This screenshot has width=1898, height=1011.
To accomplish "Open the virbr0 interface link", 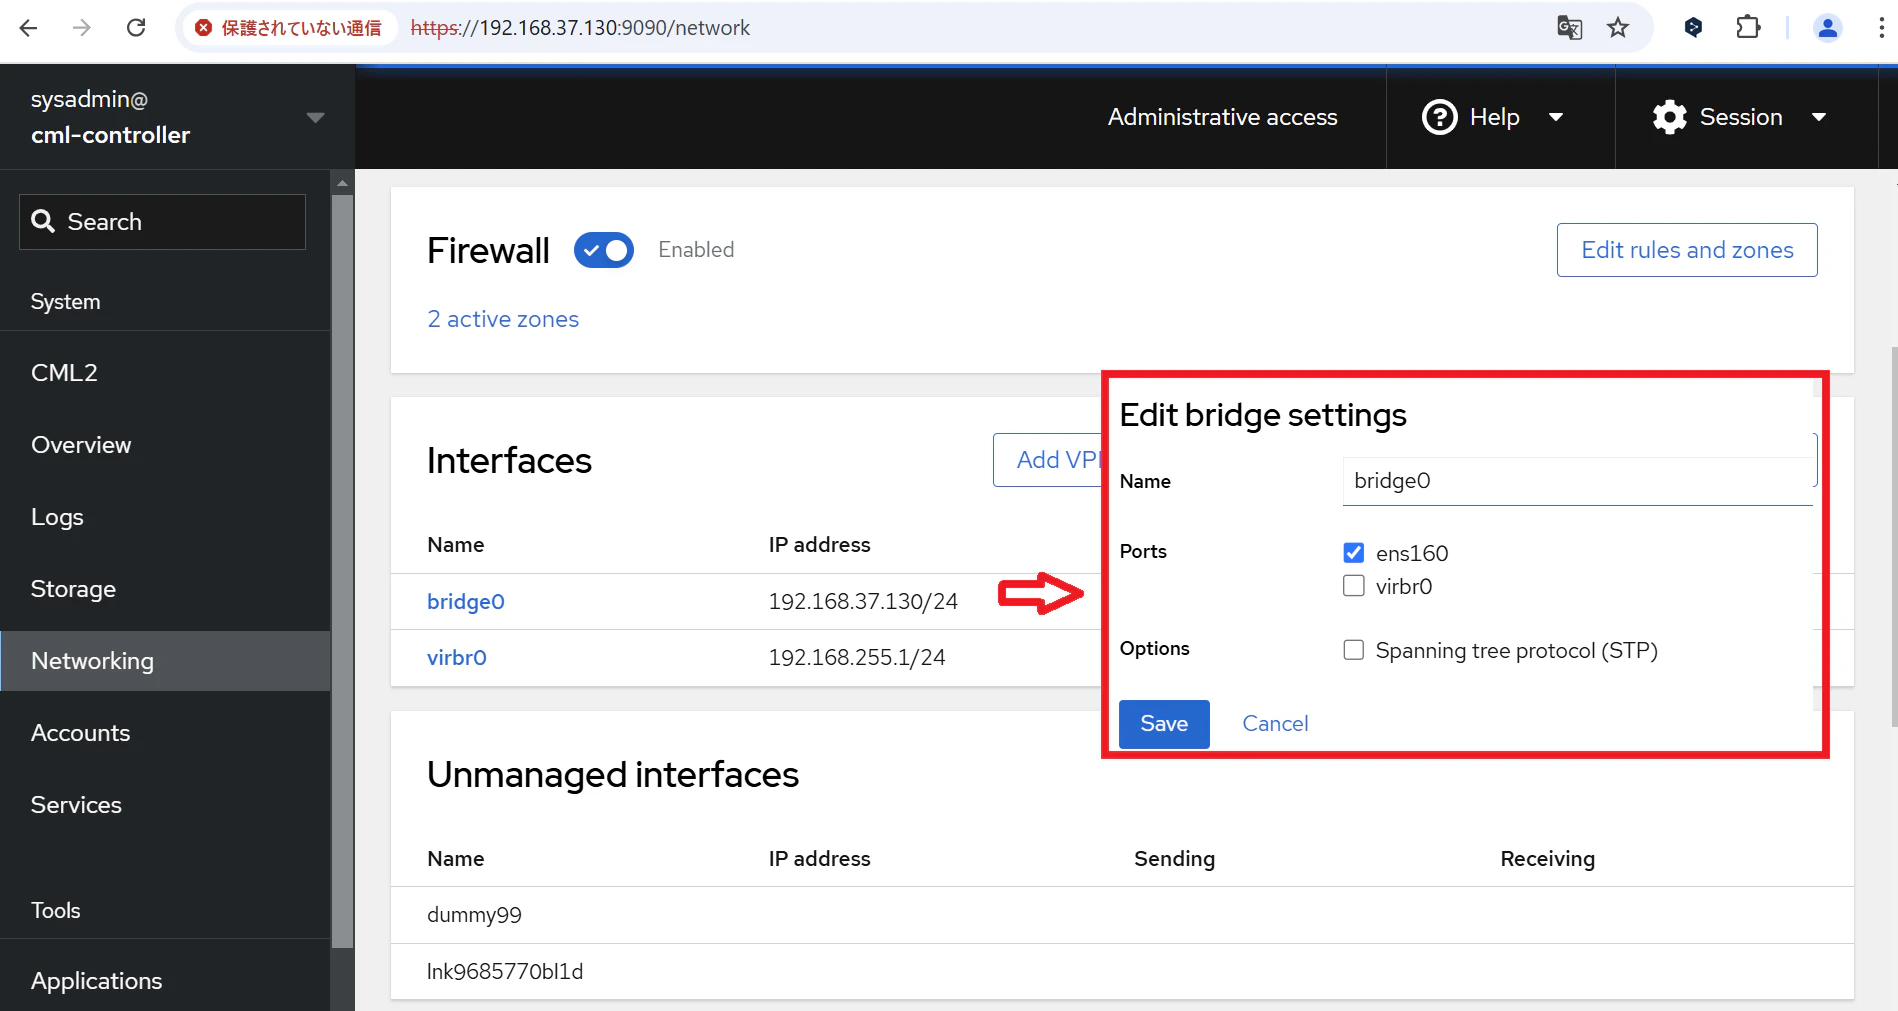I will point(457,657).
